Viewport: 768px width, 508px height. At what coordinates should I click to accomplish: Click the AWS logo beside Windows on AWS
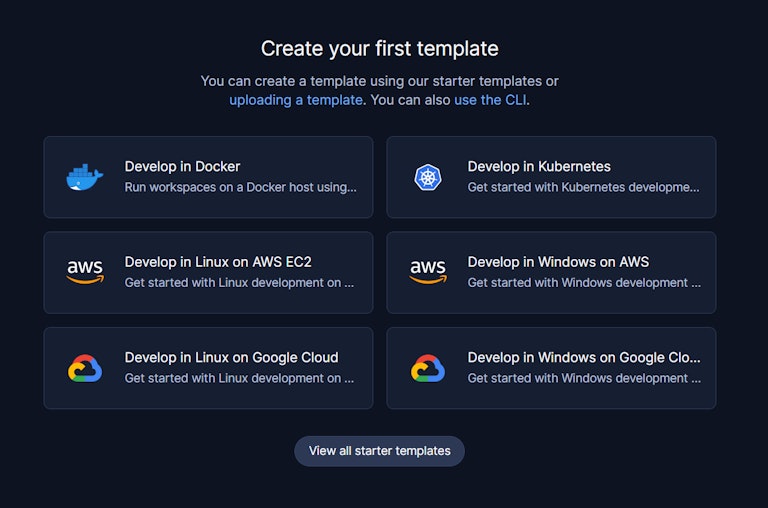click(x=428, y=272)
